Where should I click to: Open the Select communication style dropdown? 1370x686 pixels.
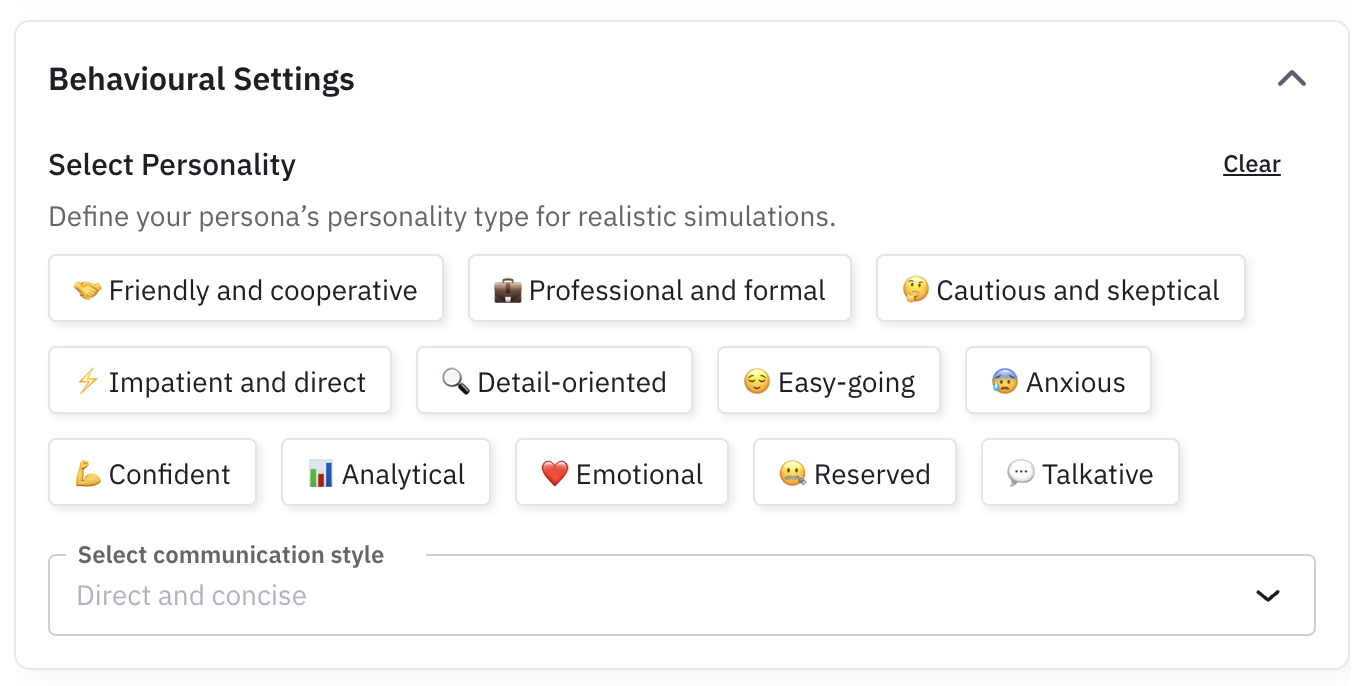tap(683, 595)
